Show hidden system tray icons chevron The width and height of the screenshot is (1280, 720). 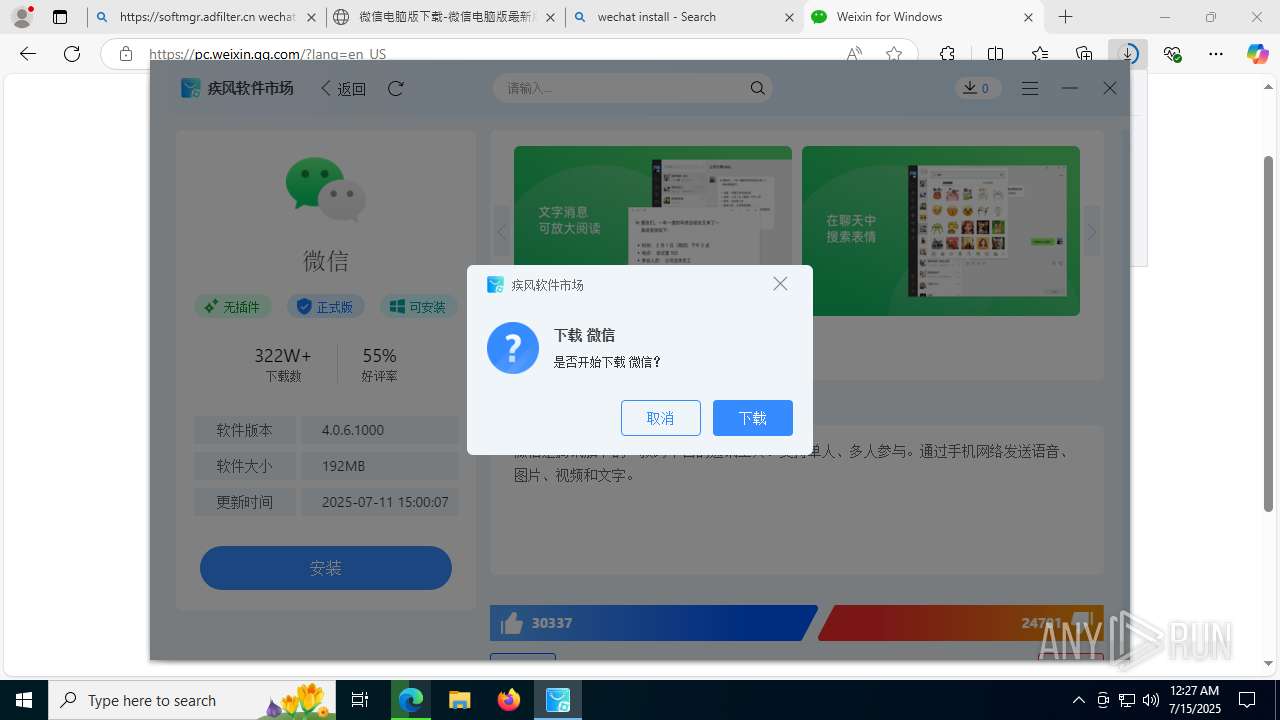click(1078, 700)
